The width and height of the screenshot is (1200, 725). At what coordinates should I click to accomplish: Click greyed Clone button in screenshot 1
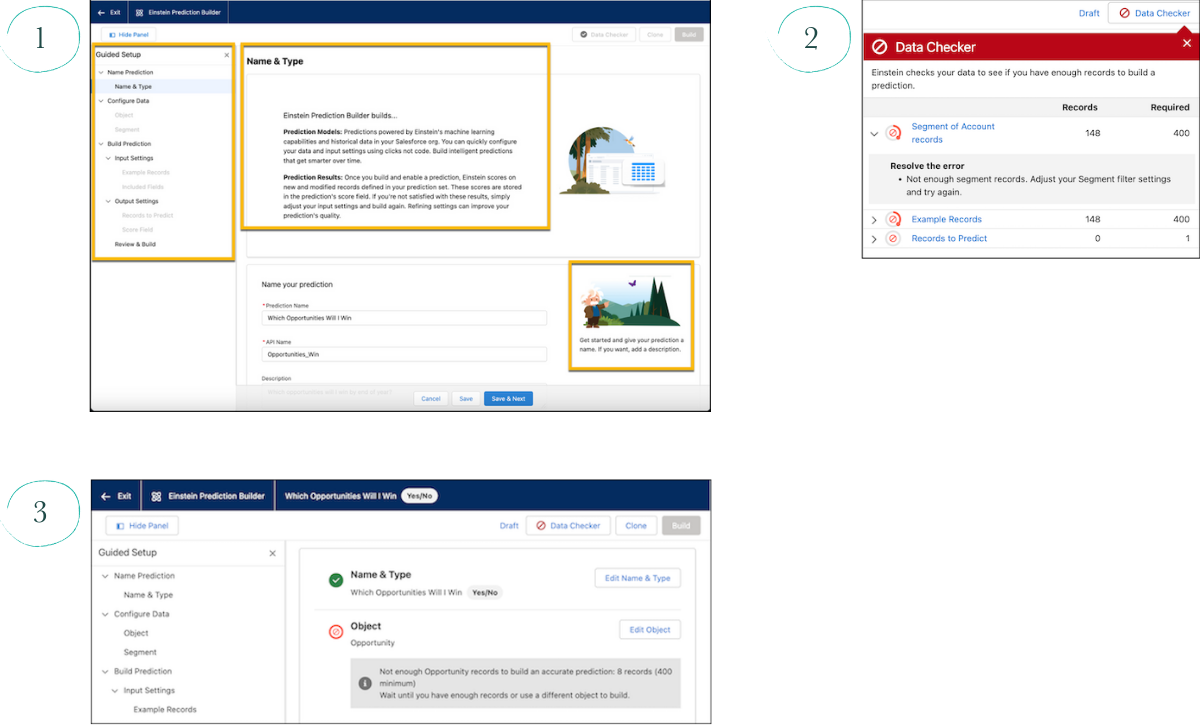click(655, 34)
